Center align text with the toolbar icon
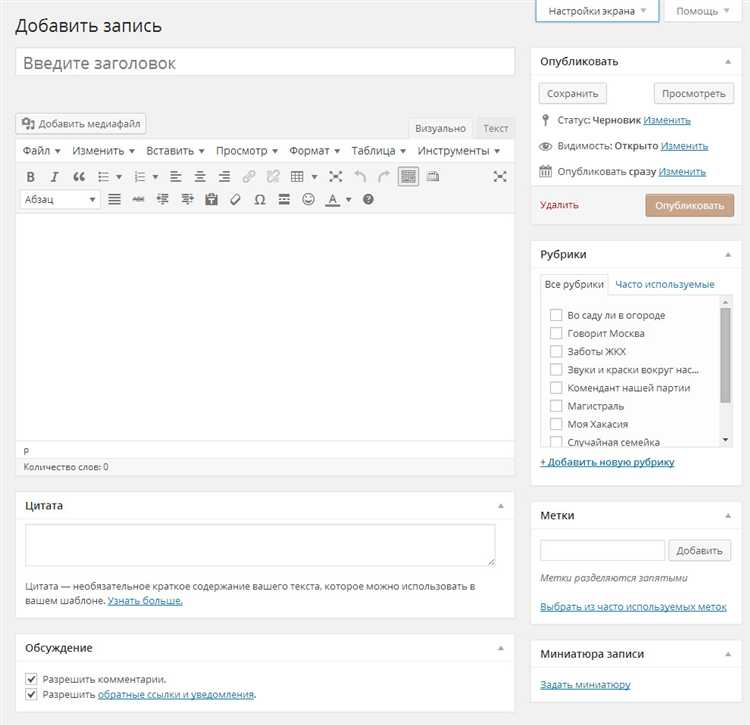The height and width of the screenshot is (725, 750). click(x=200, y=177)
